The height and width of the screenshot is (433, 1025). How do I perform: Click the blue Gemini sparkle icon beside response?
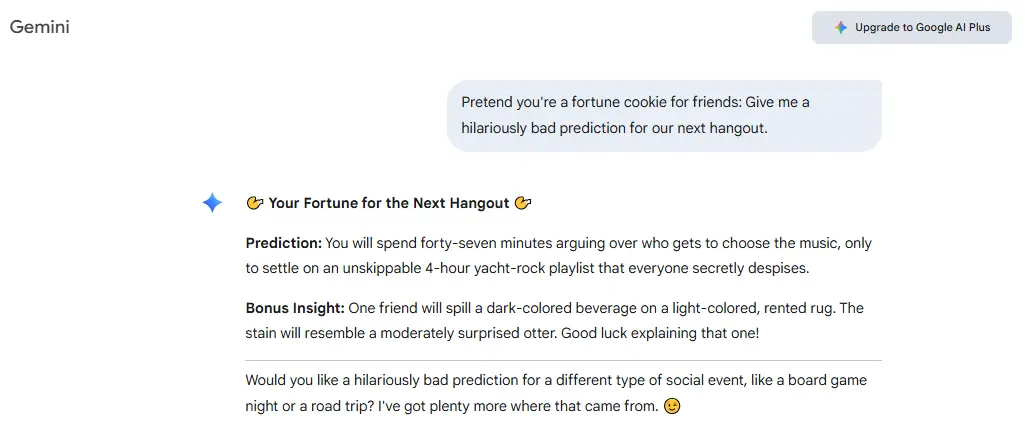point(212,203)
